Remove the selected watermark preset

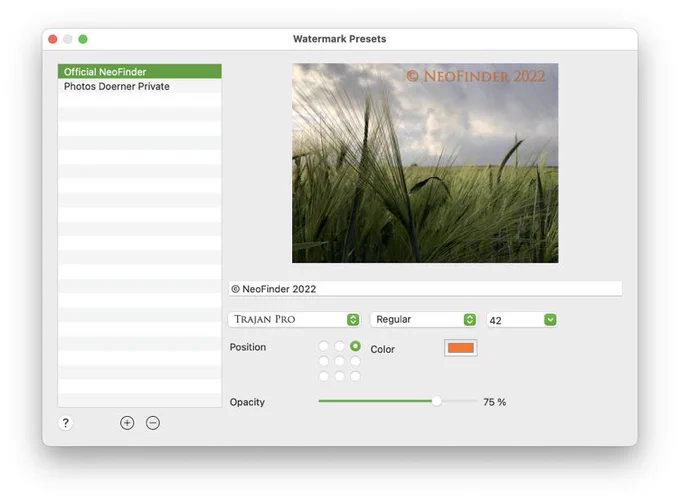coord(153,423)
